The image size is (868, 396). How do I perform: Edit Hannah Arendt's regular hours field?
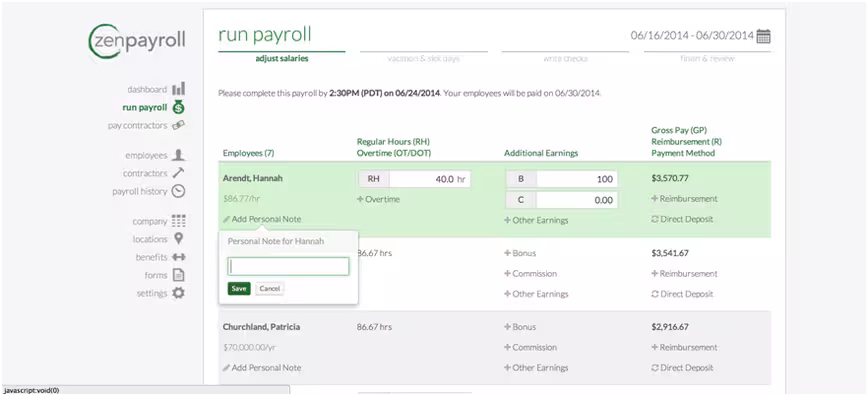click(430, 179)
